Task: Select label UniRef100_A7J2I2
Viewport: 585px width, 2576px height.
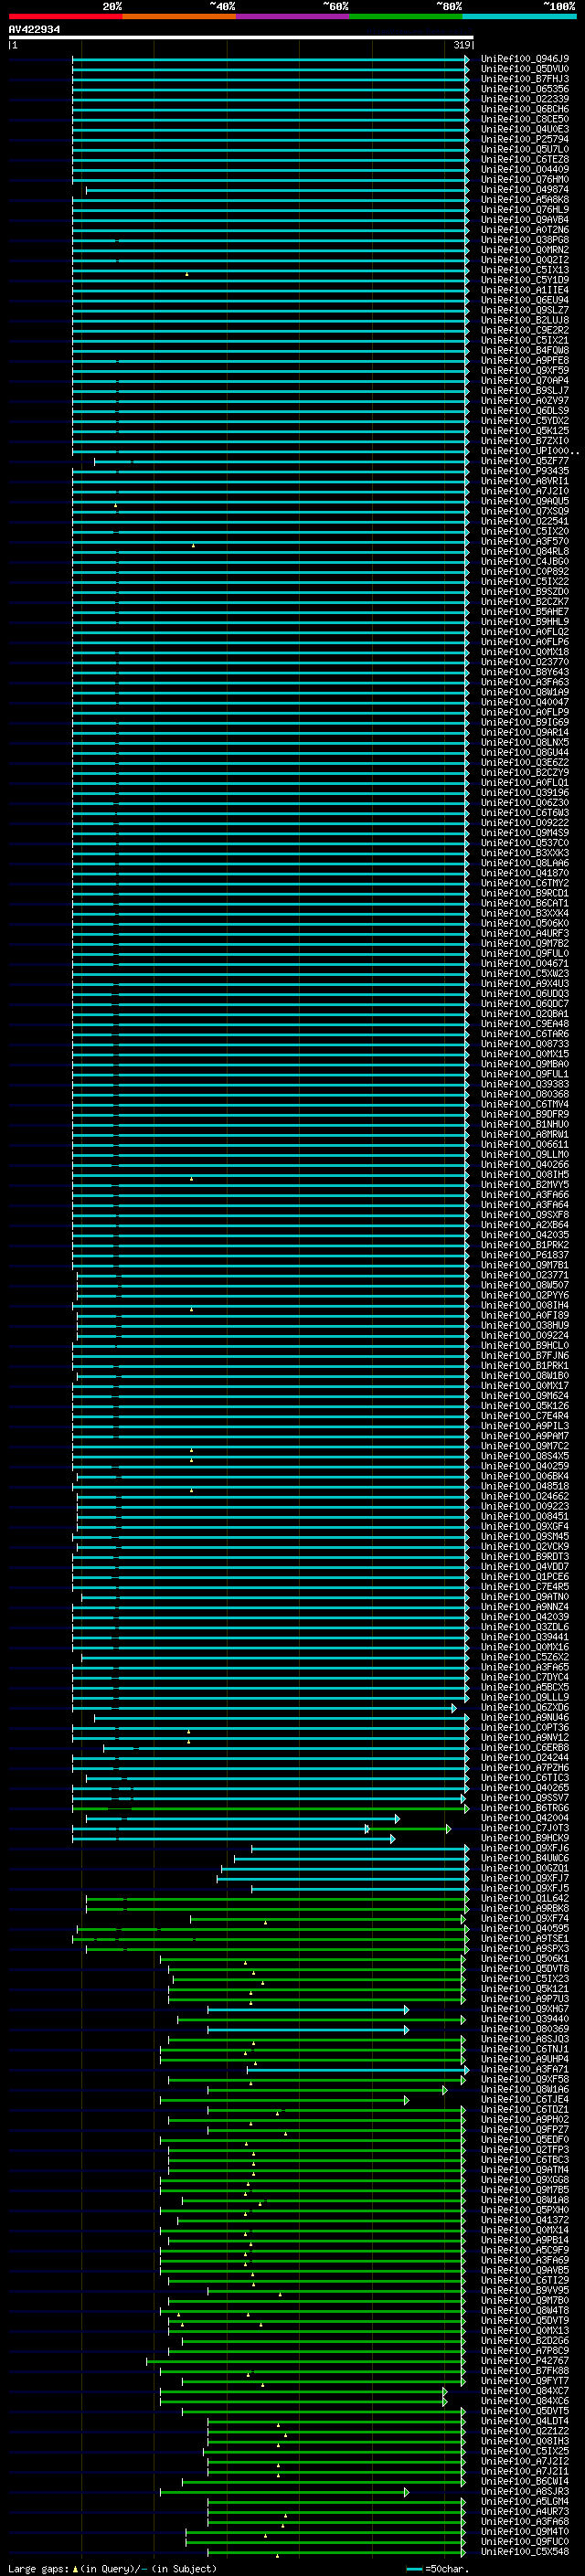Action: [x=525, y=2461]
